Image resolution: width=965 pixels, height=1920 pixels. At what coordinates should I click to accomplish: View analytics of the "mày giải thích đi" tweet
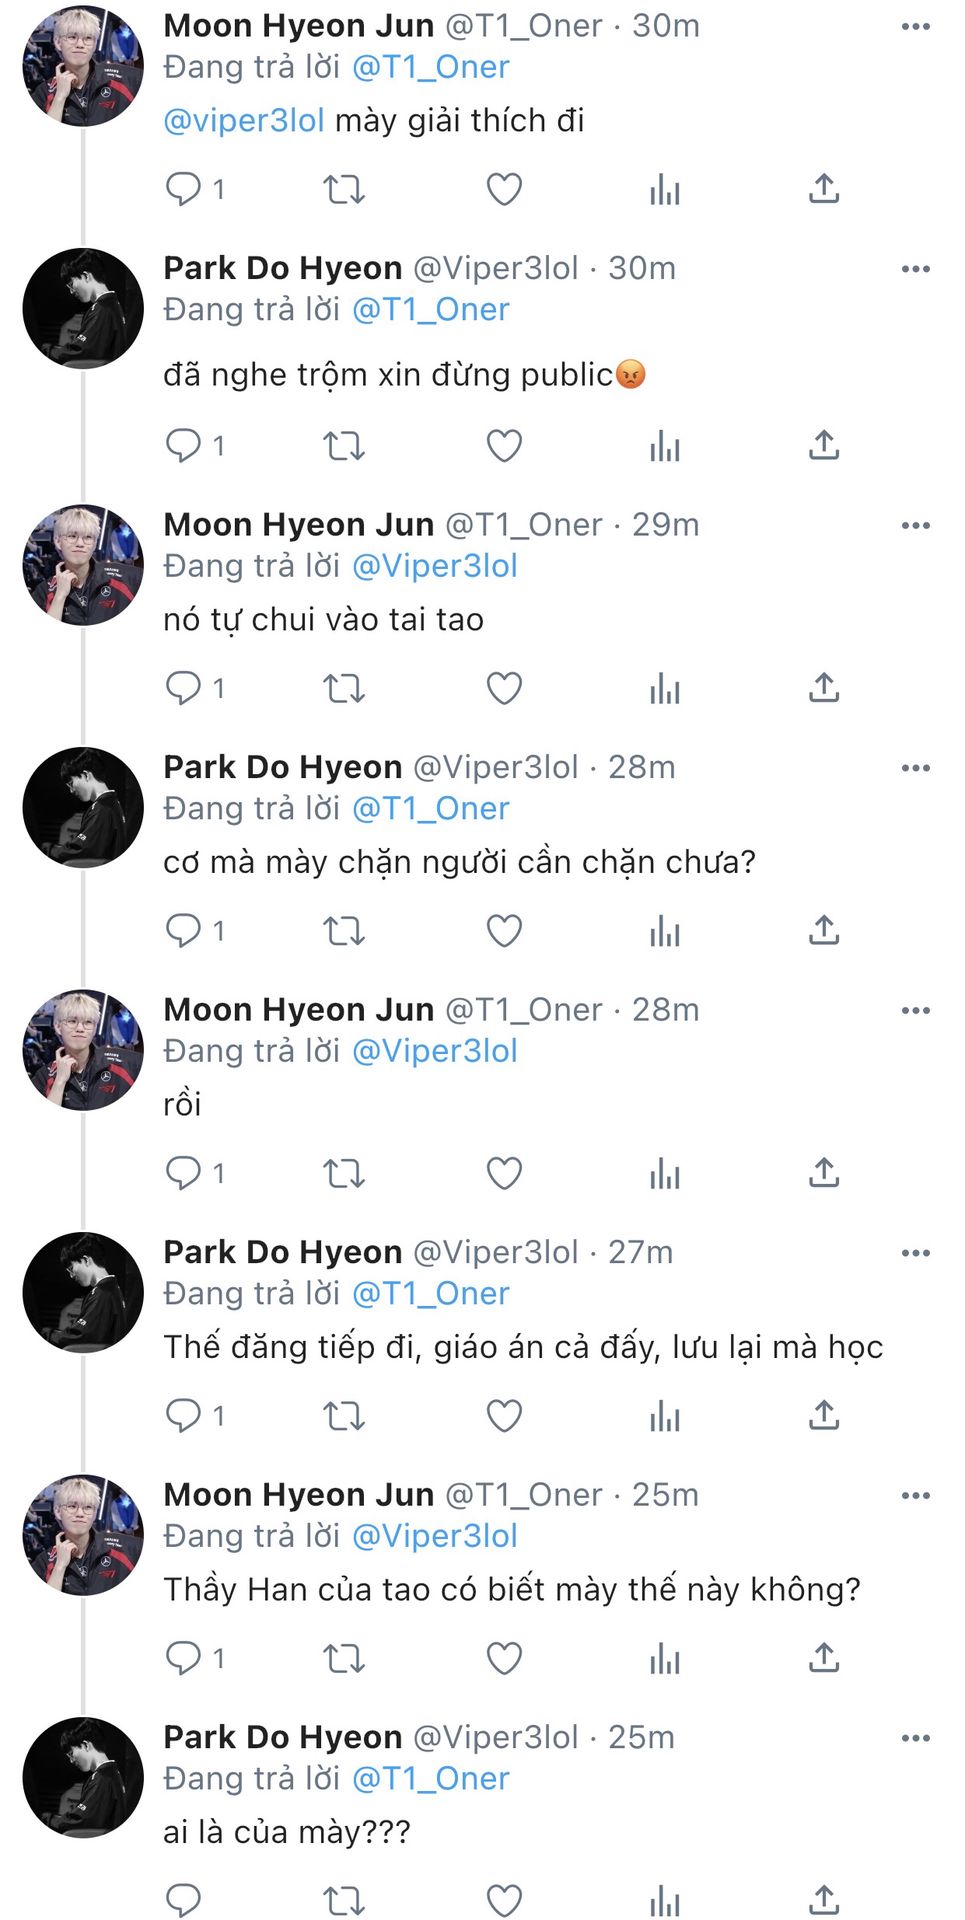point(664,189)
